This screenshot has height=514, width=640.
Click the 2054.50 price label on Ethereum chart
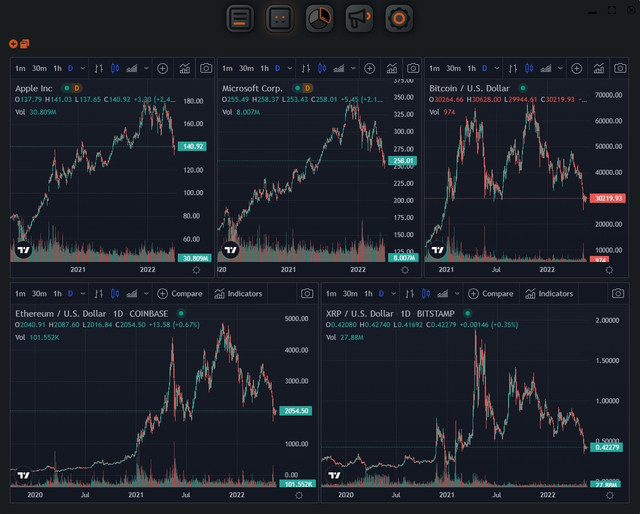pyautogui.click(x=296, y=411)
